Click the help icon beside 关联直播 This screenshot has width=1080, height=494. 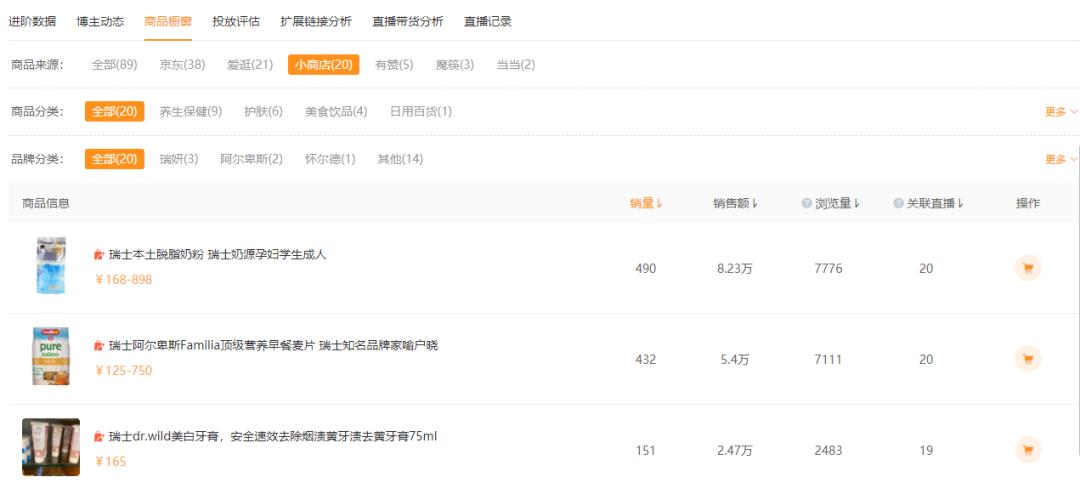[898, 203]
